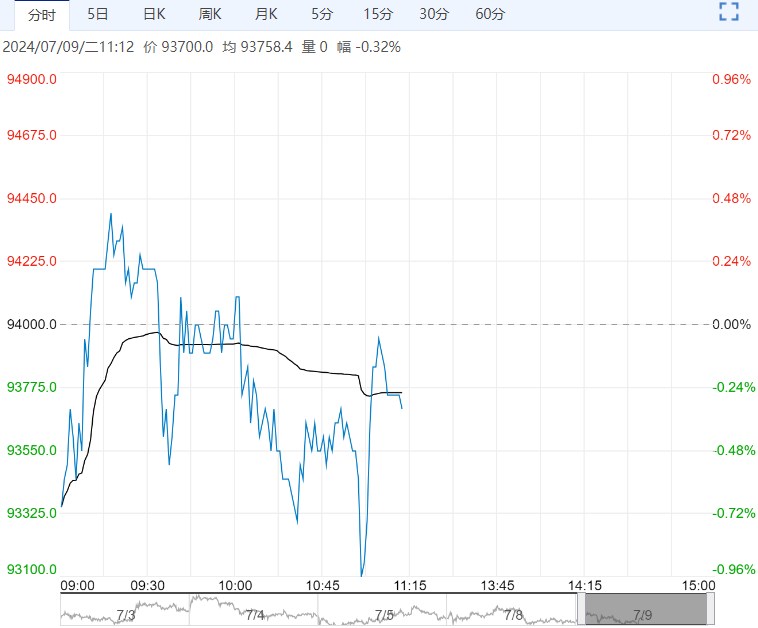
Task: Click the 均 93758.4 average readout
Action: [x=257, y=47]
